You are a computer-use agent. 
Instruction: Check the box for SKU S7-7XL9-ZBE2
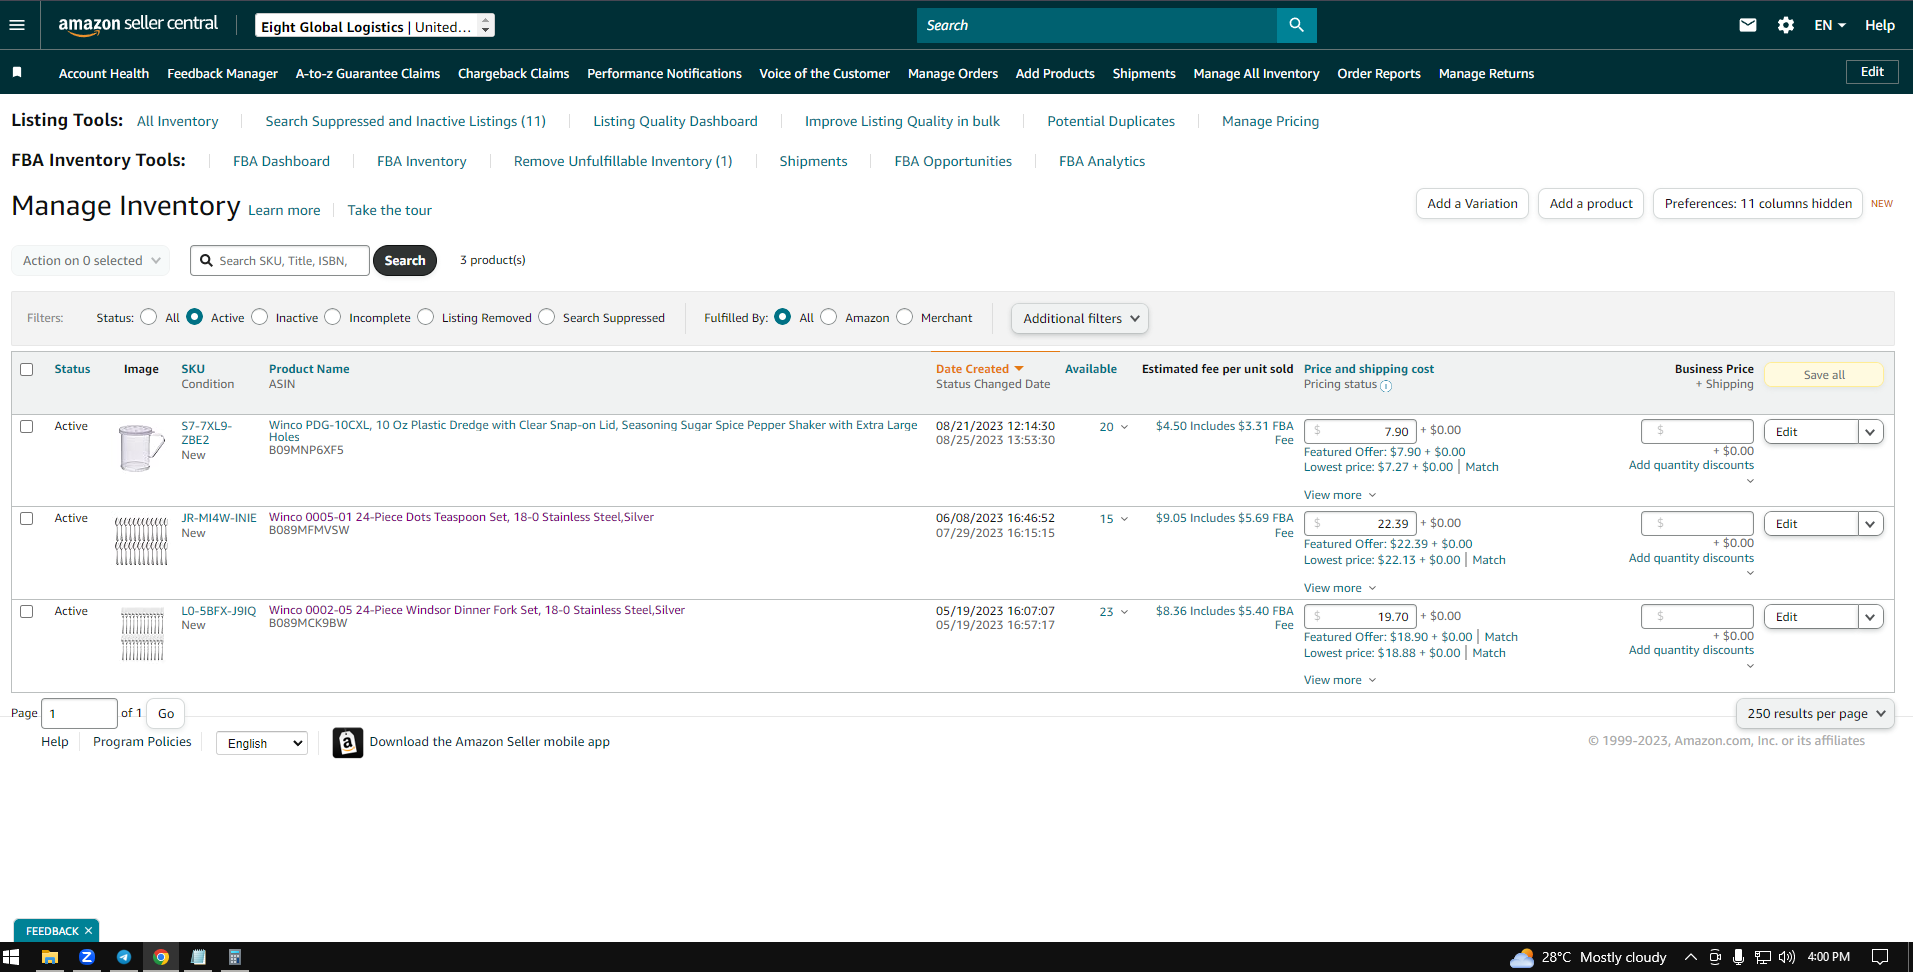pyautogui.click(x=27, y=426)
